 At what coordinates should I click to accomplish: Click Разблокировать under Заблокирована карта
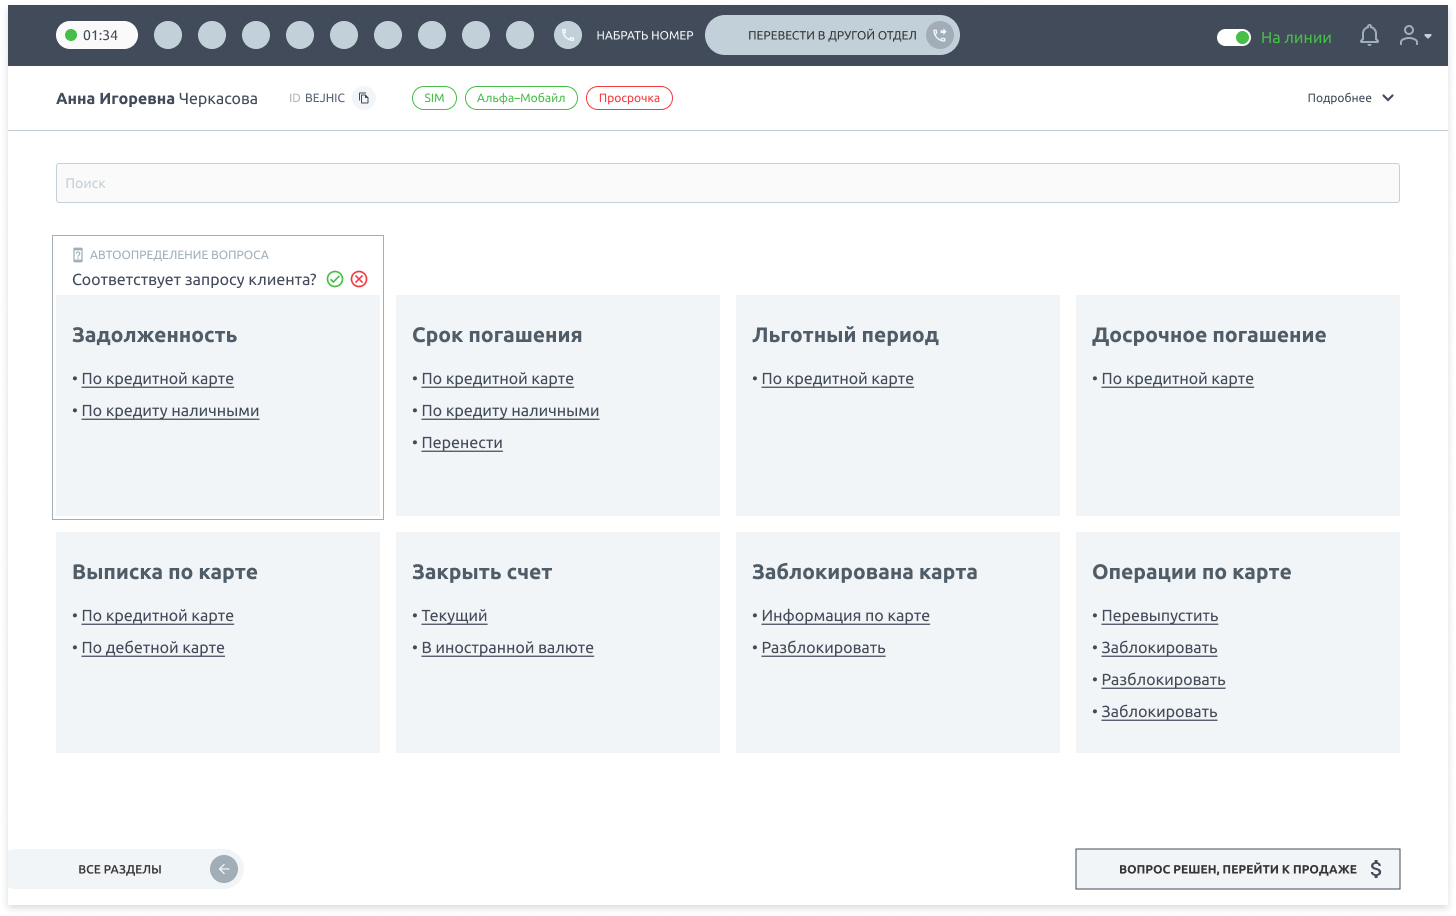click(823, 648)
